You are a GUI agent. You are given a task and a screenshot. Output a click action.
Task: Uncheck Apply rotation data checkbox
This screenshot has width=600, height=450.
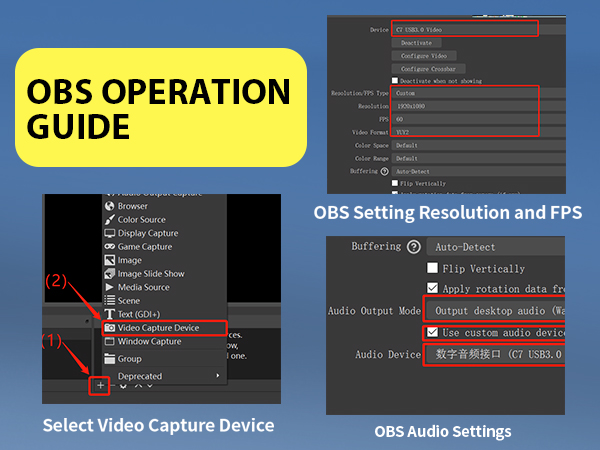click(432, 288)
